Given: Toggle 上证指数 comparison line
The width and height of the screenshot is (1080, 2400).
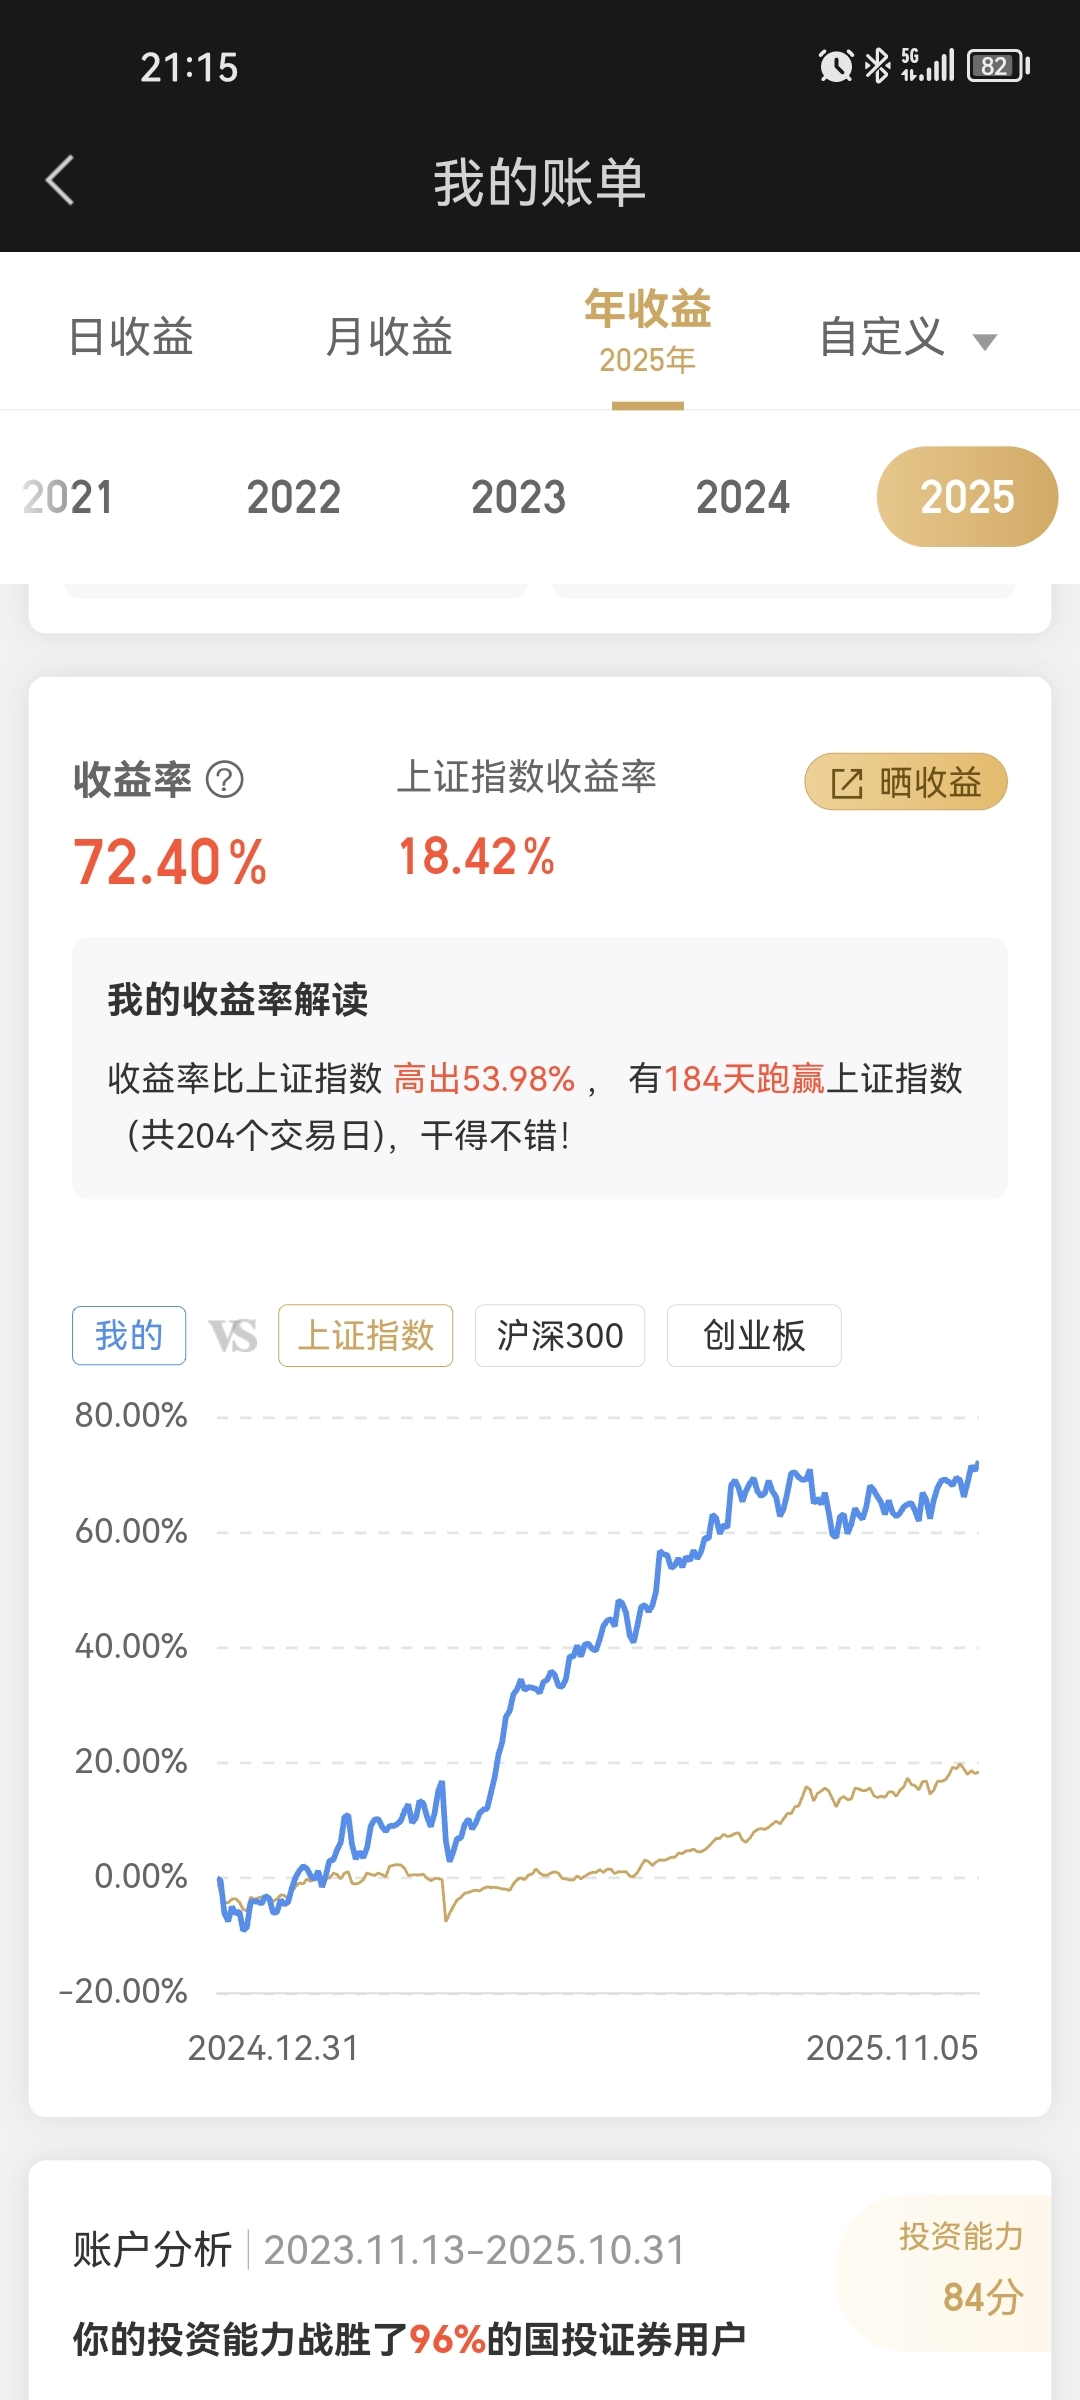Looking at the screenshot, I should [366, 1336].
